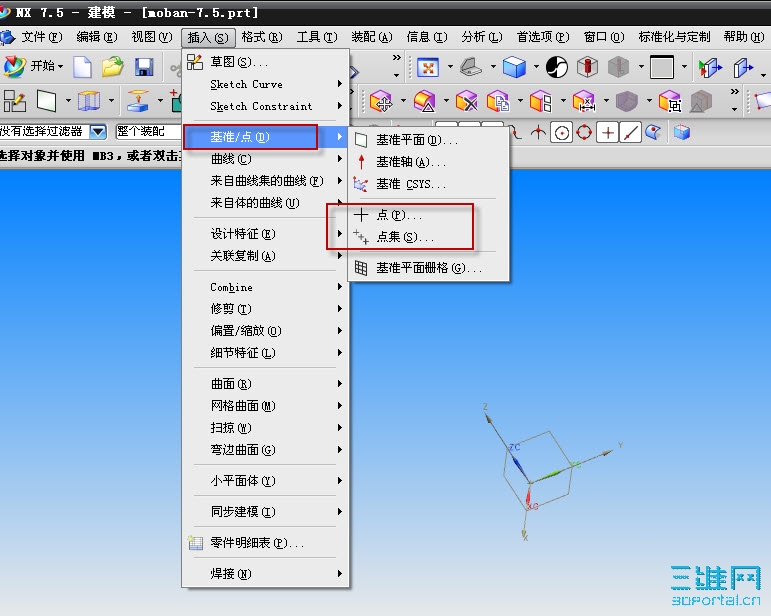Screen dimensions: 771x616
Task: Click the Move Face synchronous icon
Action: [x=381, y=101]
